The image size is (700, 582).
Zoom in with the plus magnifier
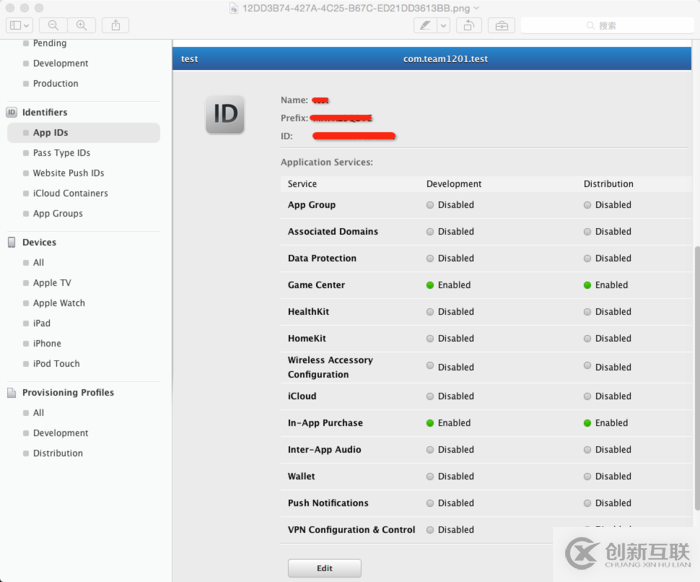point(81,25)
